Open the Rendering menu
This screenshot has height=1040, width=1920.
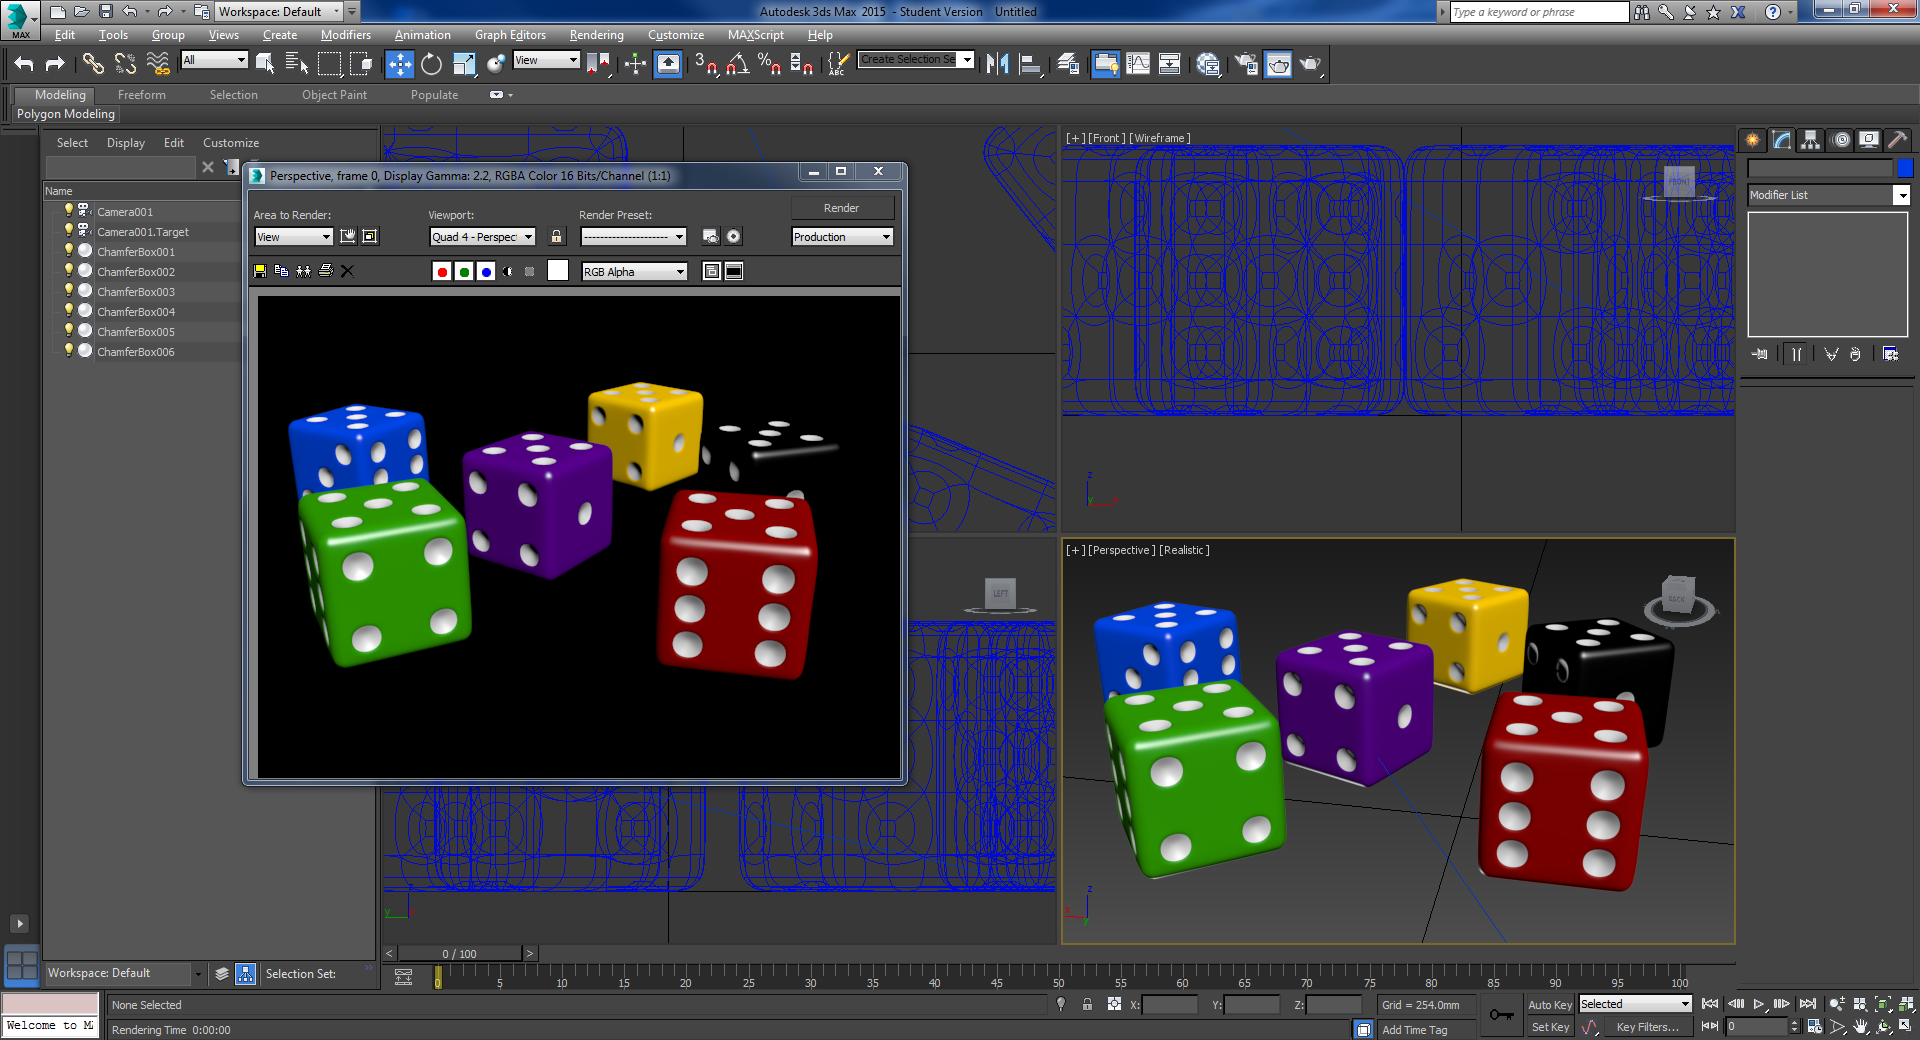pos(596,35)
